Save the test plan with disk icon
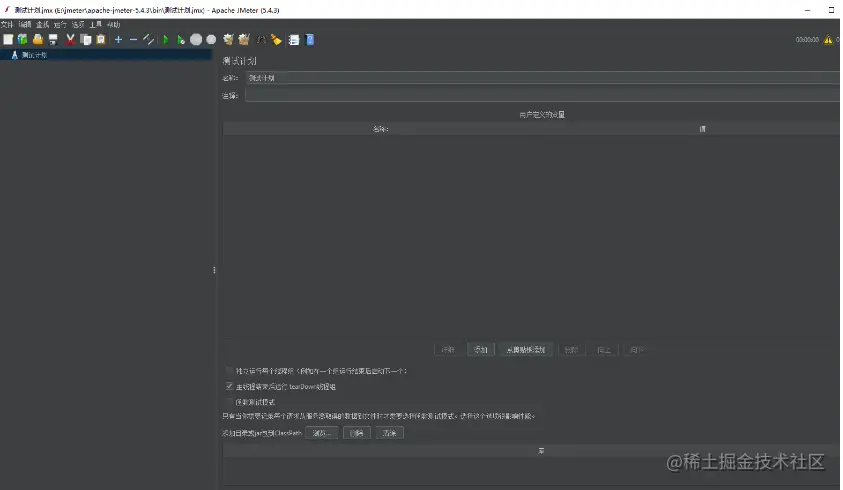The height and width of the screenshot is (490, 843). [x=53, y=39]
